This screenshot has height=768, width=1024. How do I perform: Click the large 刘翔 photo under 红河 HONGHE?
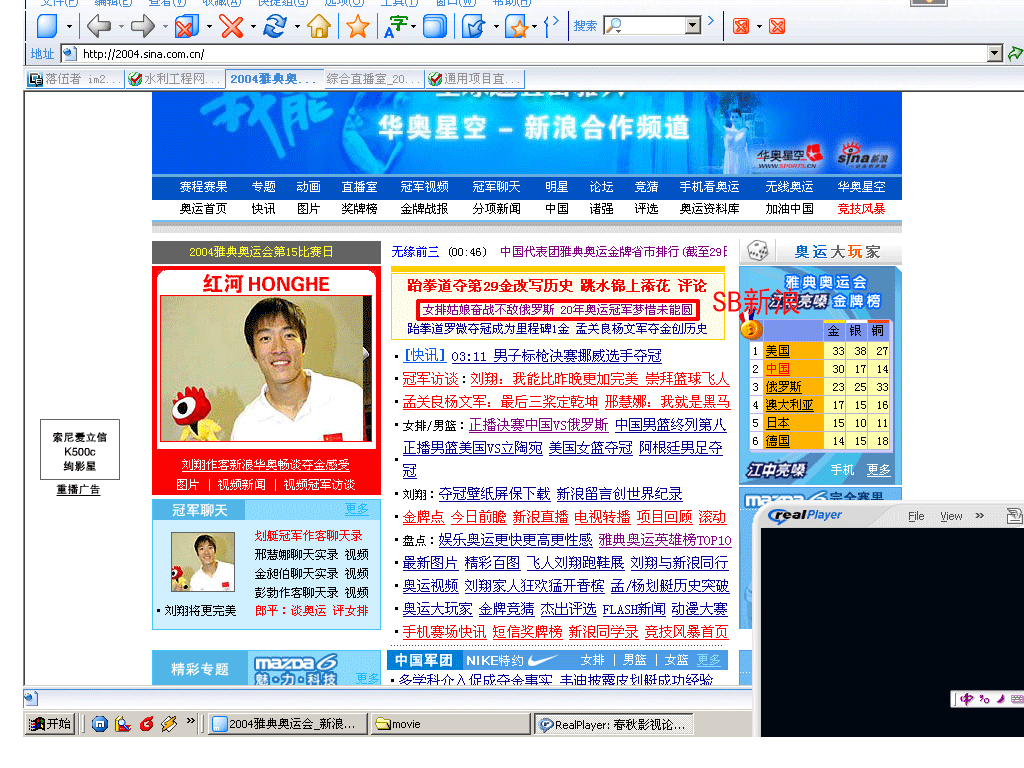pos(266,369)
